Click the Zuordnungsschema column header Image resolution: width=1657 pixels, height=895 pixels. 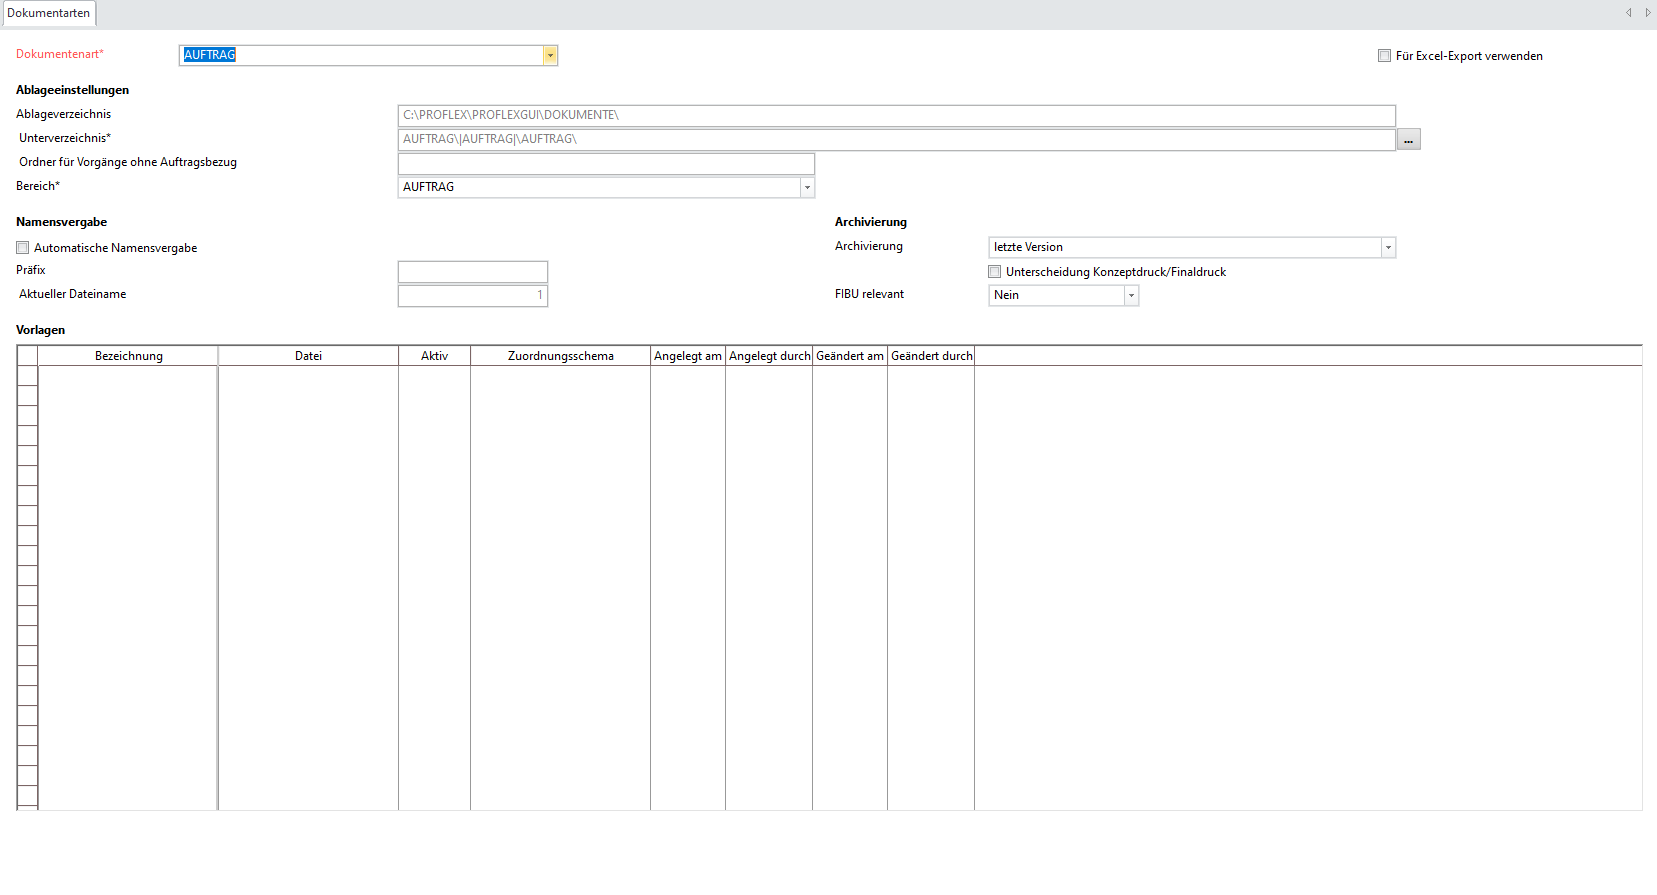point(560,356)
